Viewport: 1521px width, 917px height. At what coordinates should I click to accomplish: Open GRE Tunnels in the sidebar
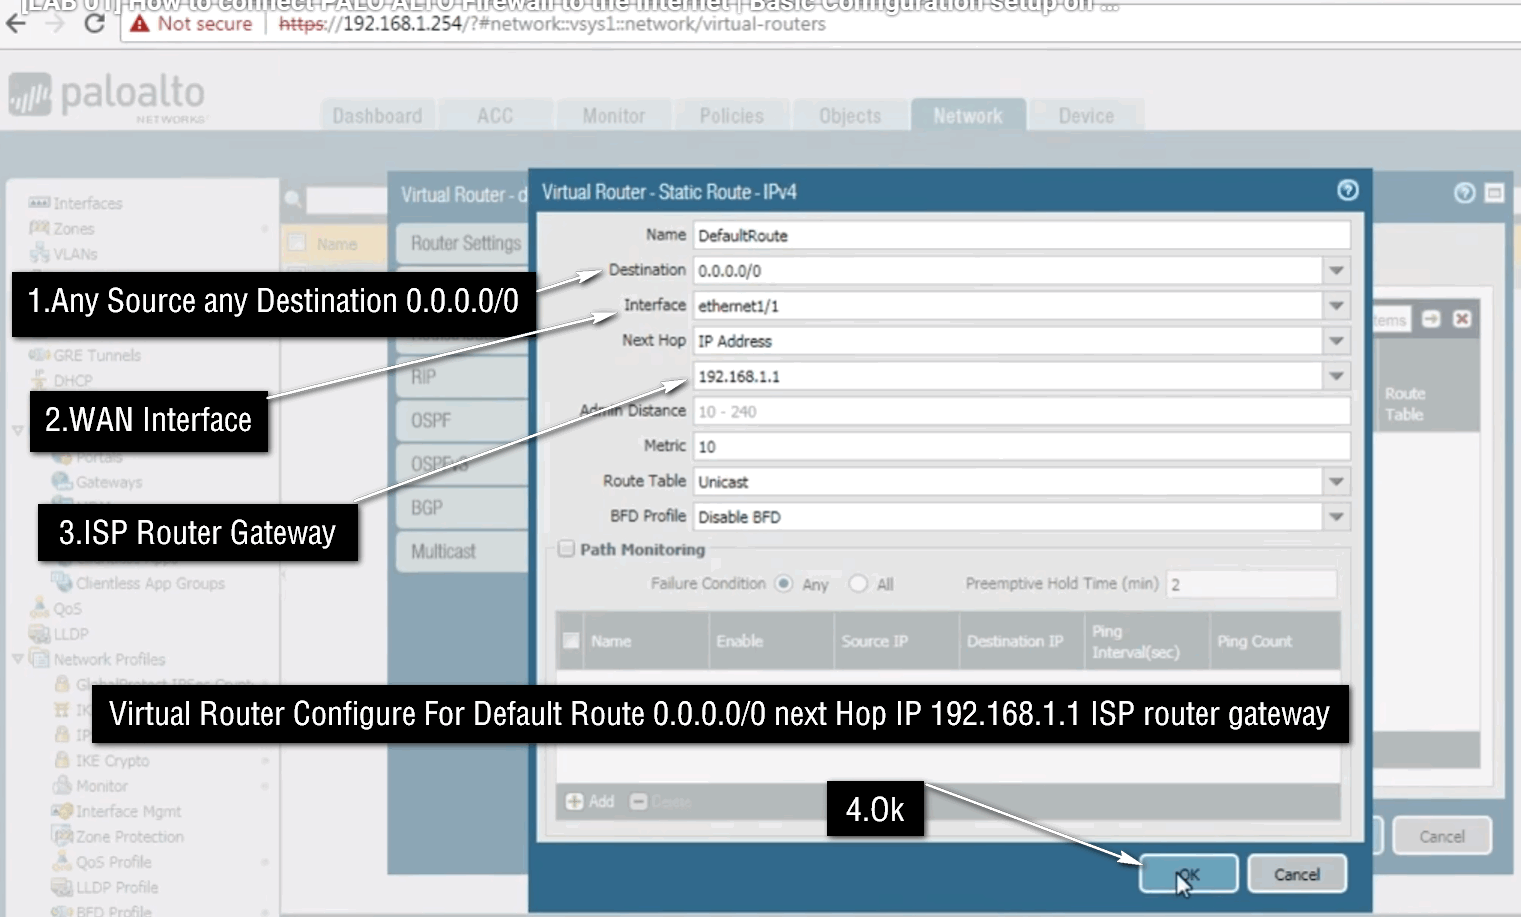pyautogui.click(x=97, y=355)
